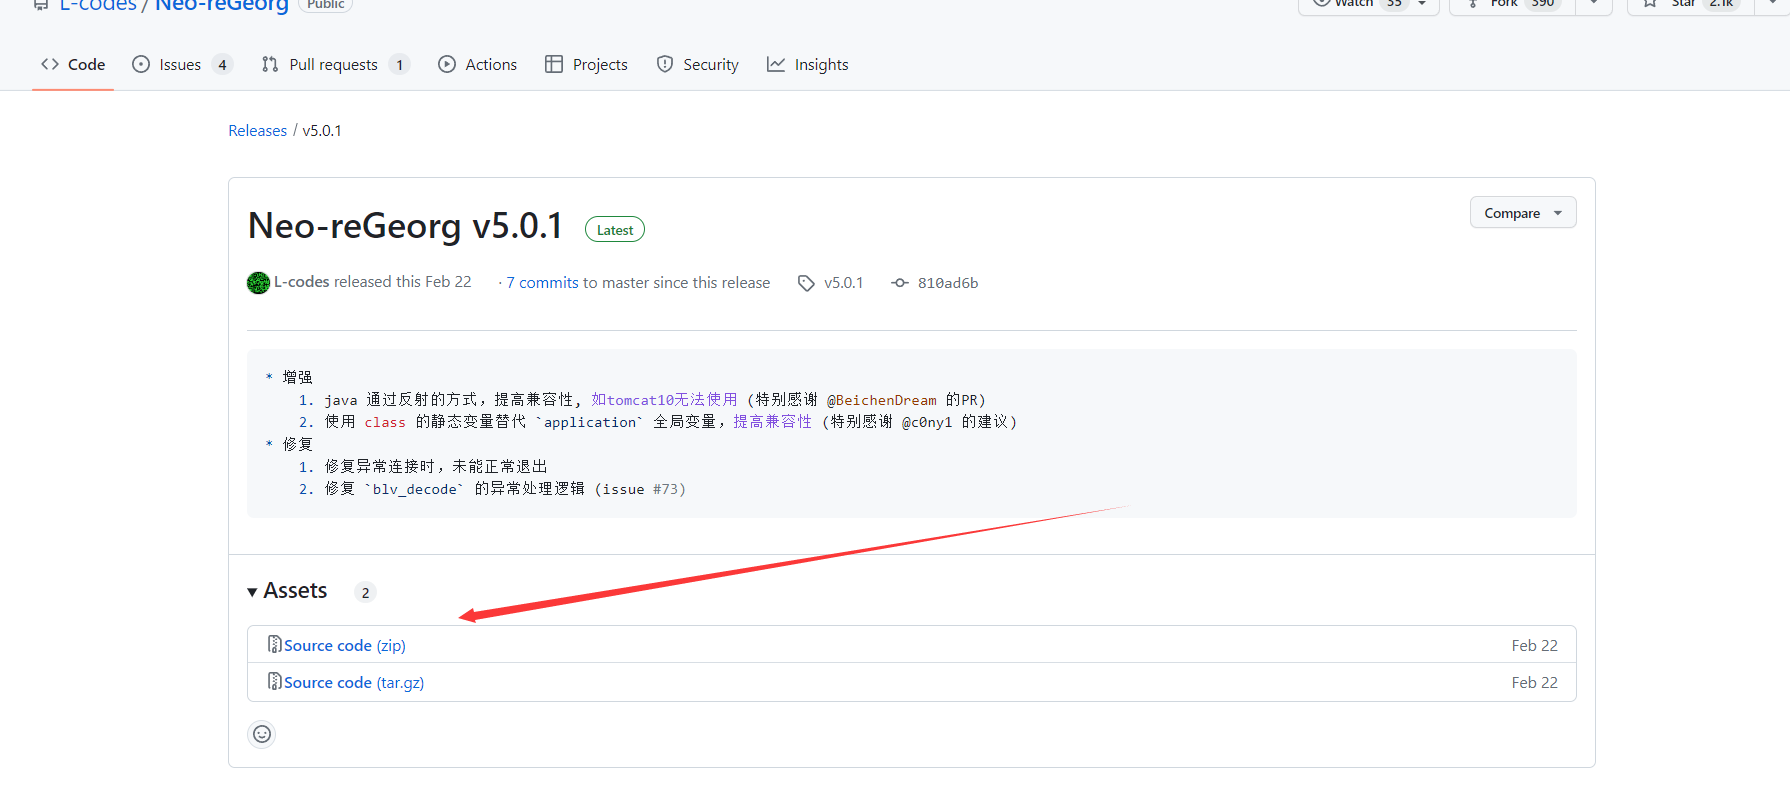The height and width of the screenshot is (808, 1790).
Task: Click the tar.gz file icon
Action: 274,681
